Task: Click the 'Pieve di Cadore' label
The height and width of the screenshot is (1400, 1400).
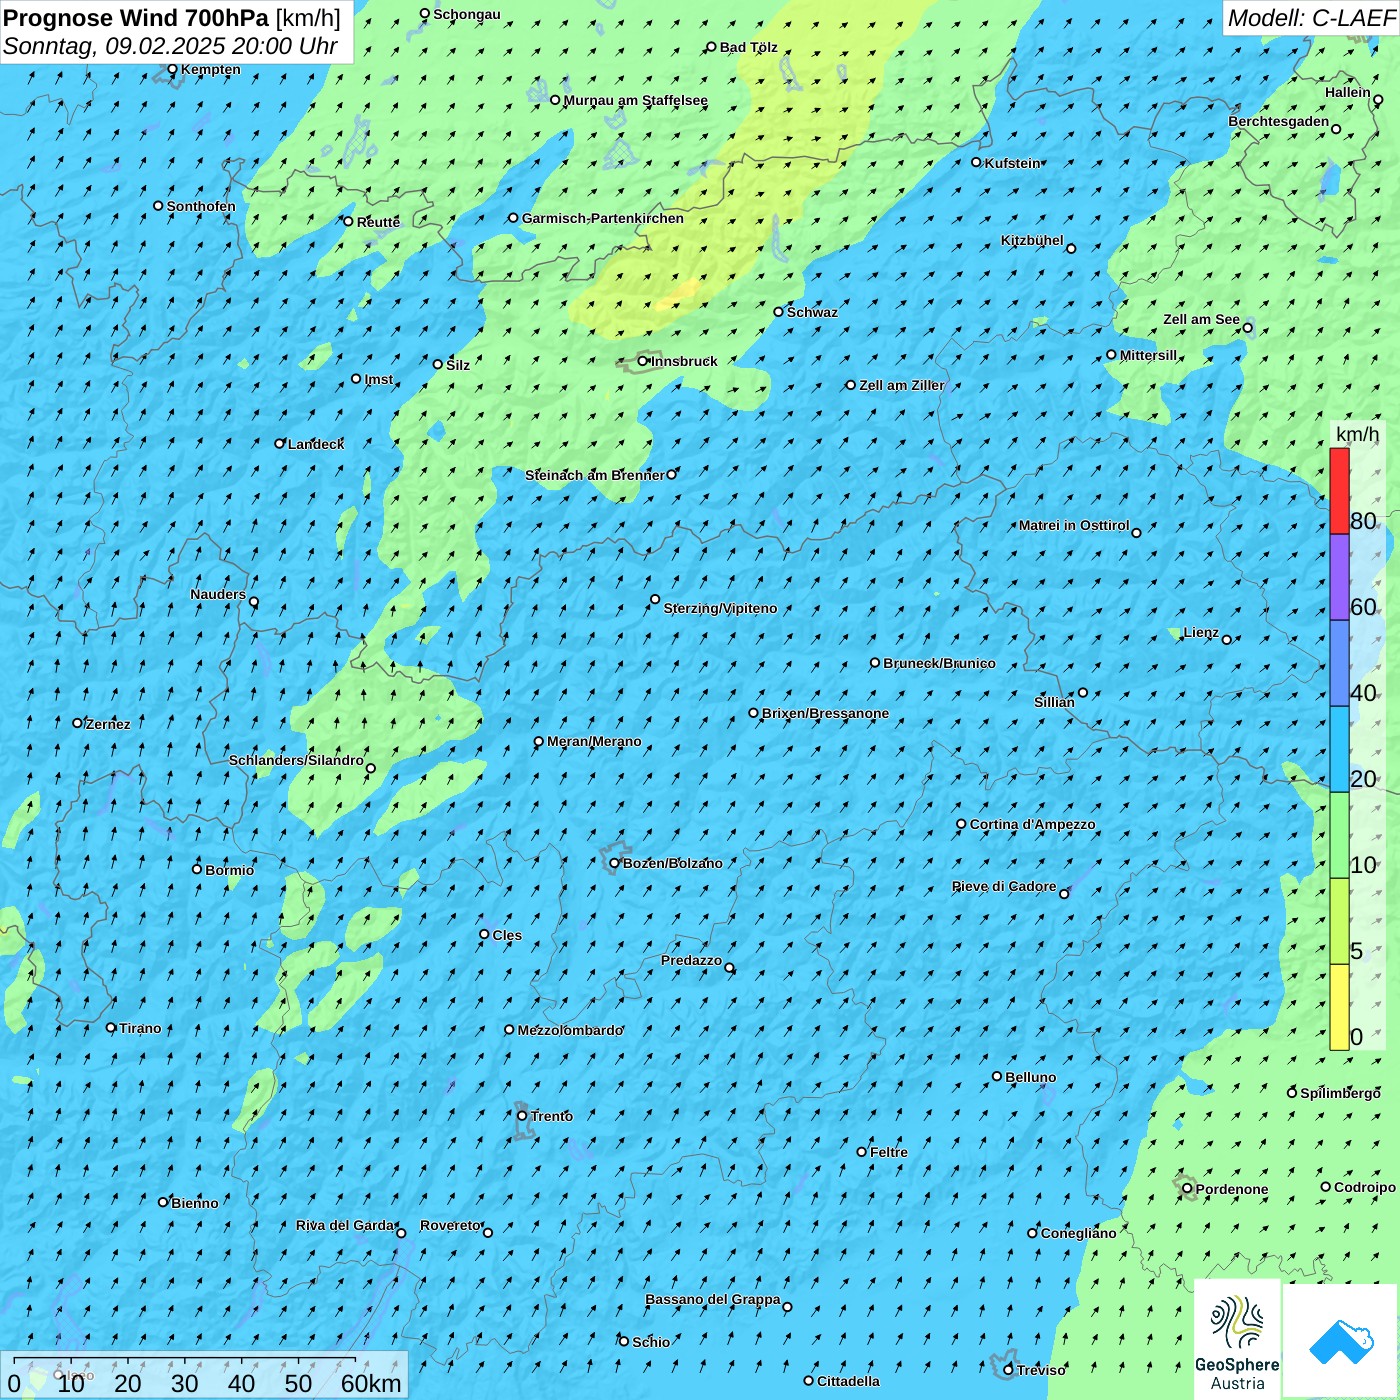Action: (1004, 886)
